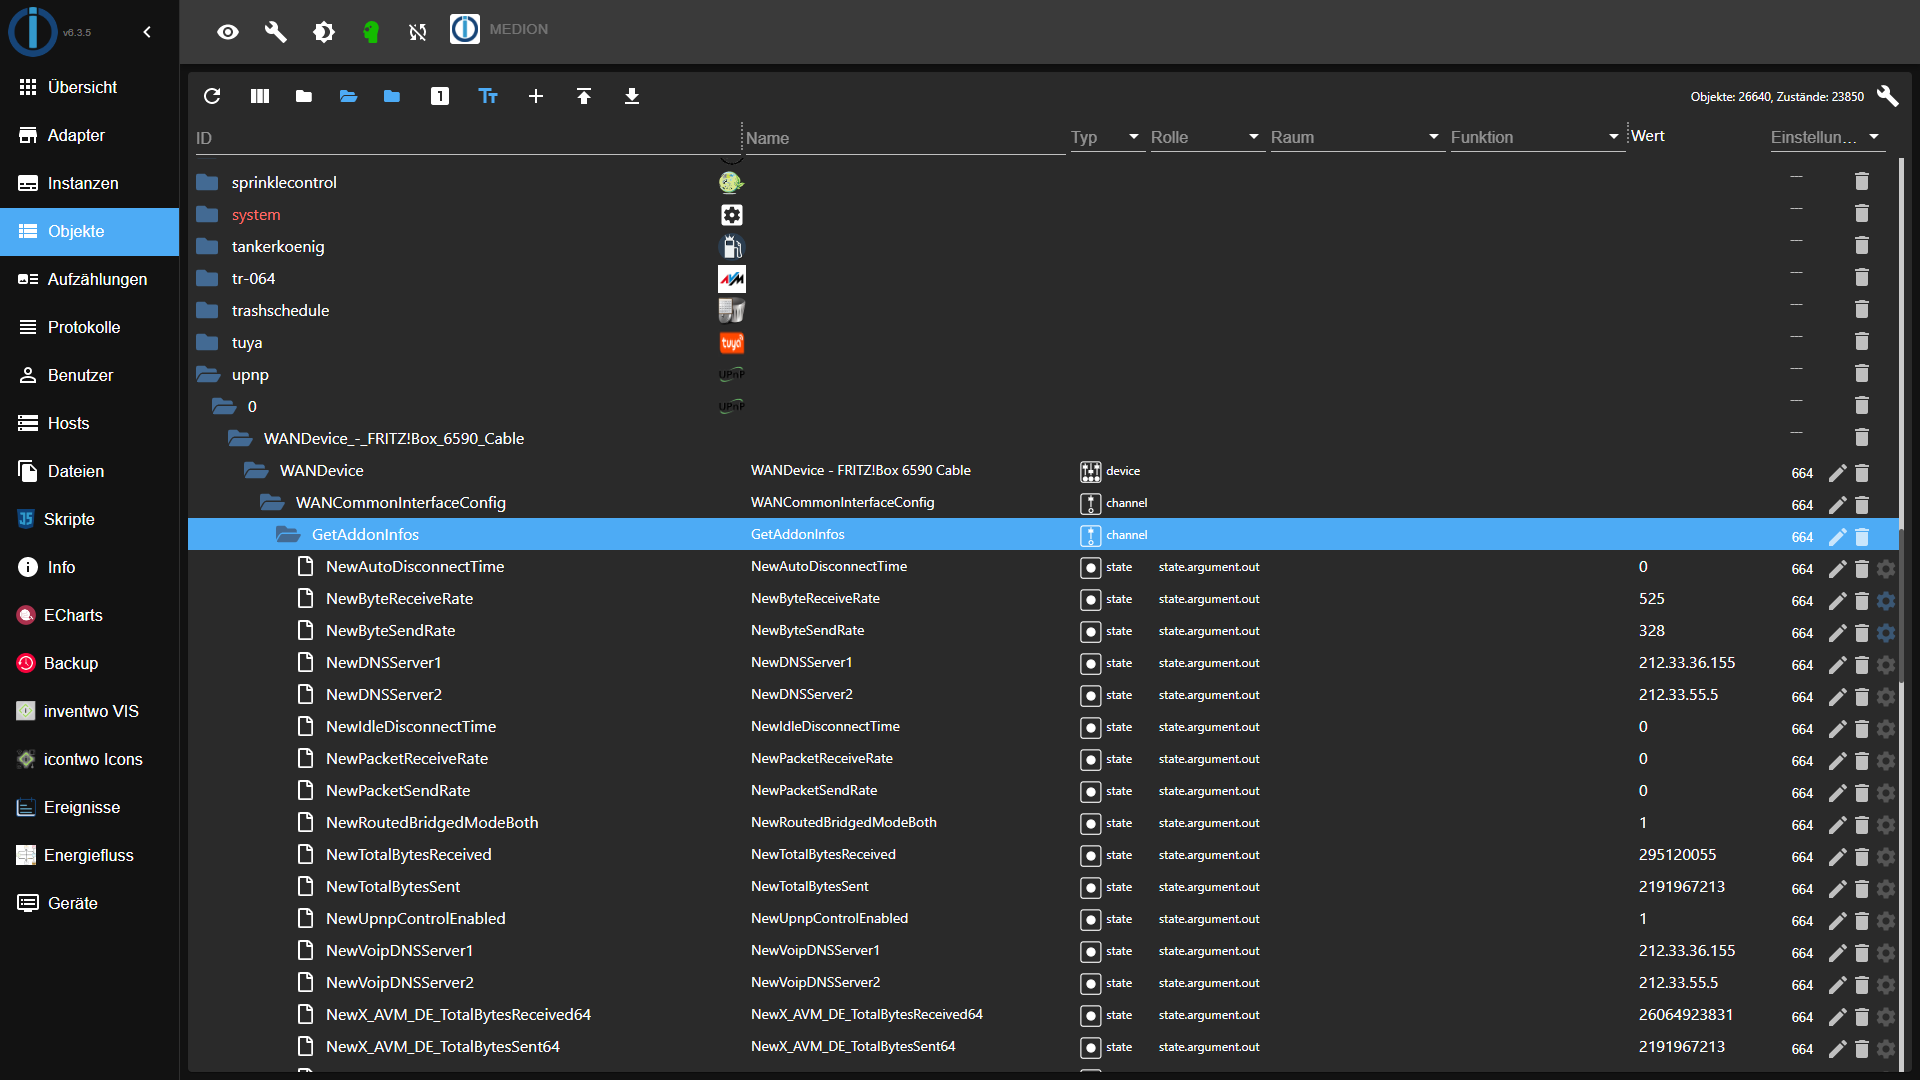Open the Skripte page
The image size is (1920, 1080).
pos(89,519)
